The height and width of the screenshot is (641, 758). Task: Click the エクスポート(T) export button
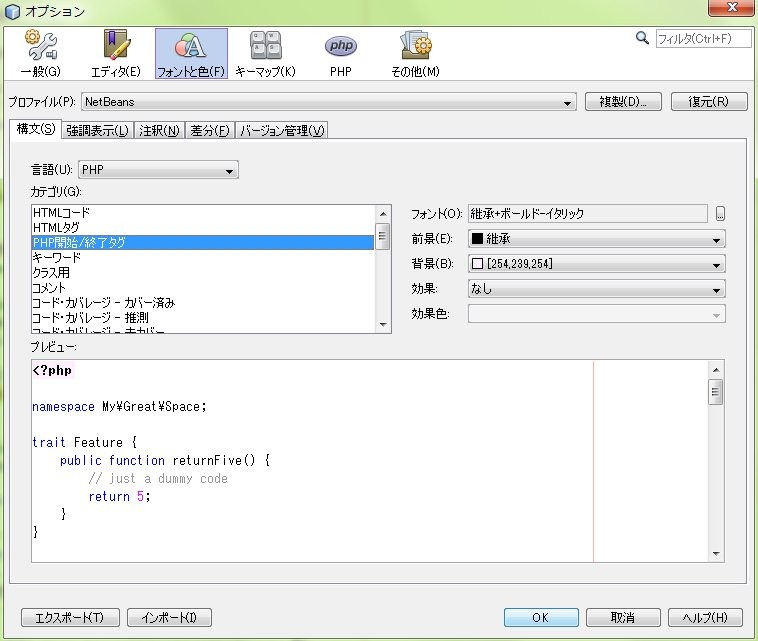tap(70, 617)
